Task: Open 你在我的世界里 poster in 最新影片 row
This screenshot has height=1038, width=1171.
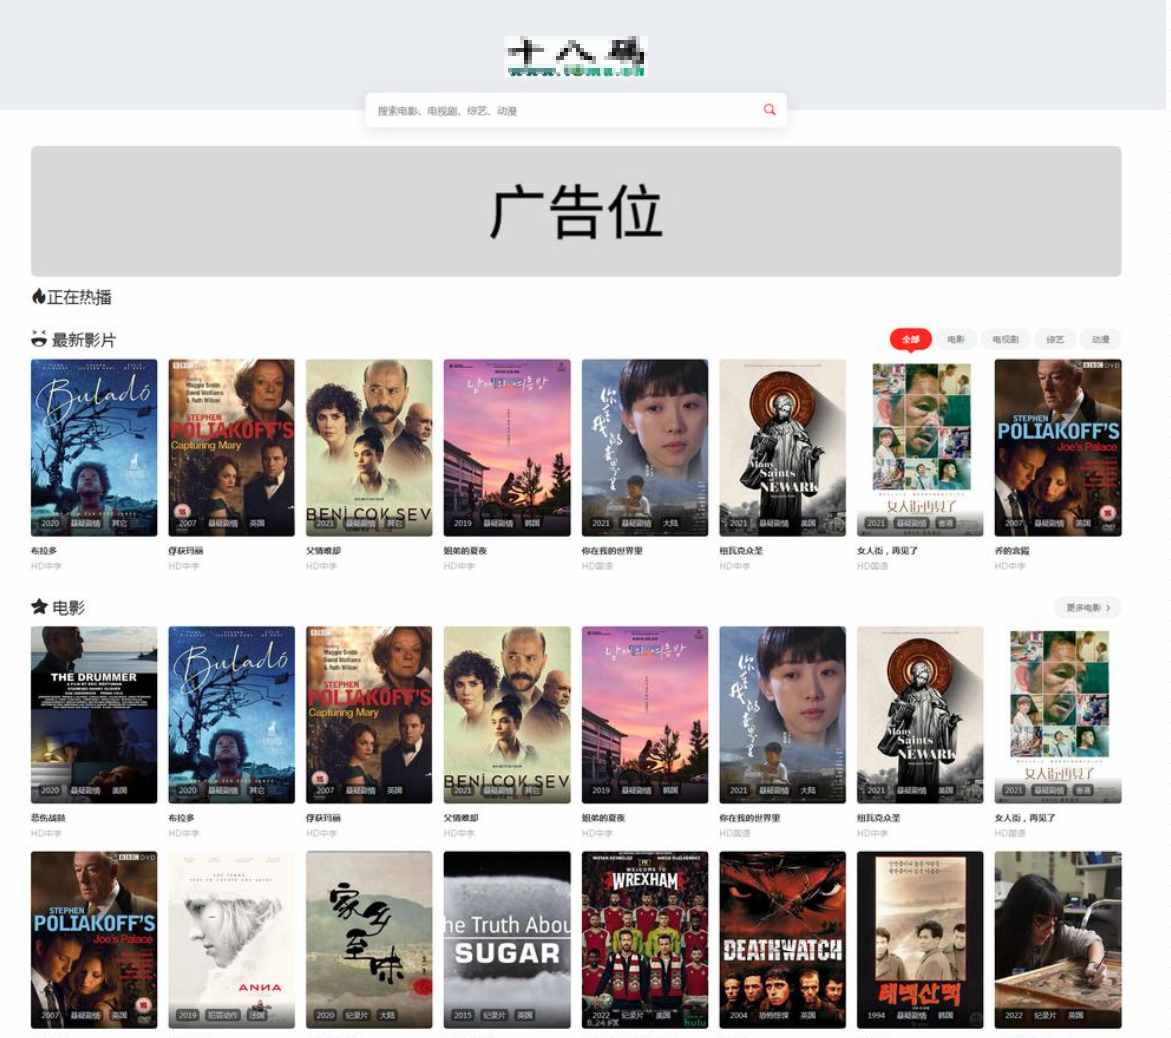Action: tap(644, 447)
